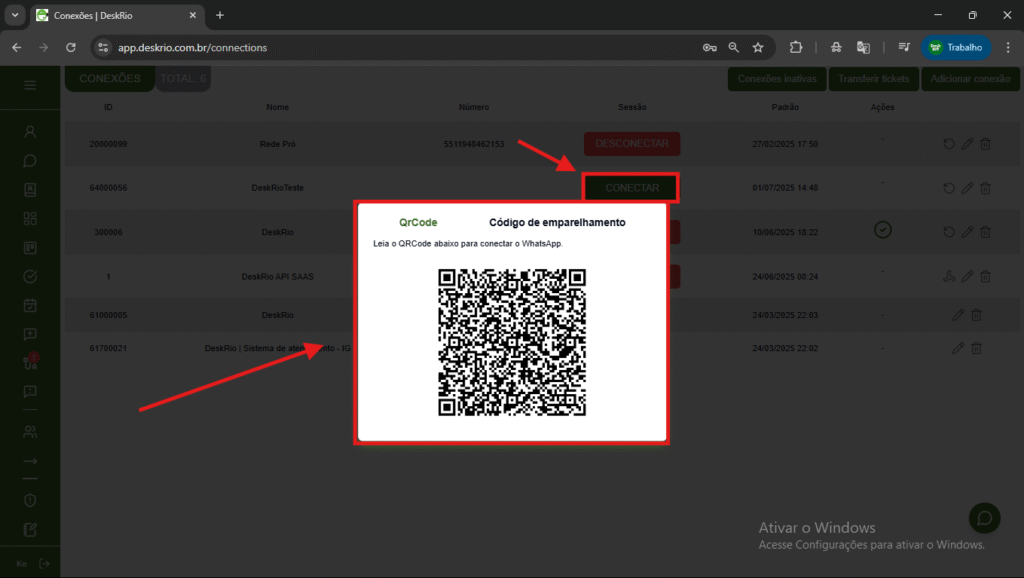Viewport: 1024px width, 578px height.
Task: Open the user profile sidebar icon
Action: [x=30, y=132]
